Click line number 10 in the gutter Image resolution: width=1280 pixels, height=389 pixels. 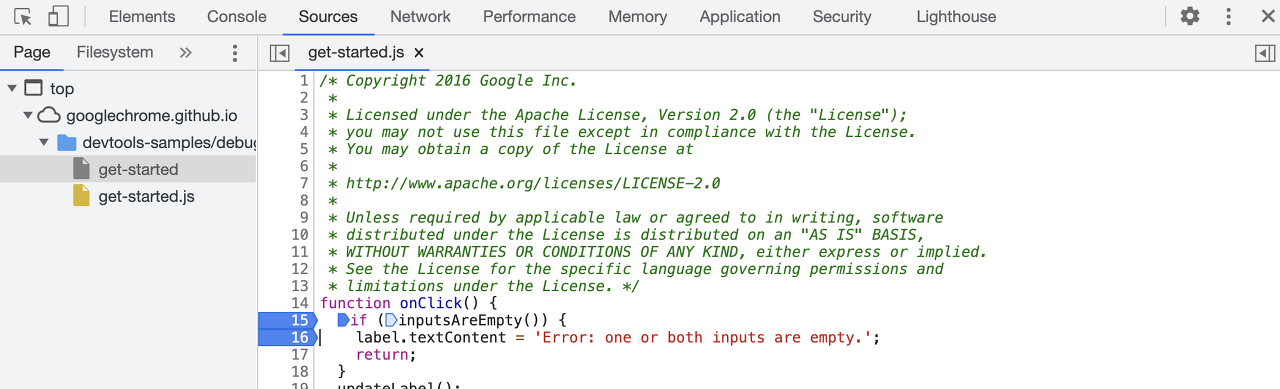click(x=299, y=235)
